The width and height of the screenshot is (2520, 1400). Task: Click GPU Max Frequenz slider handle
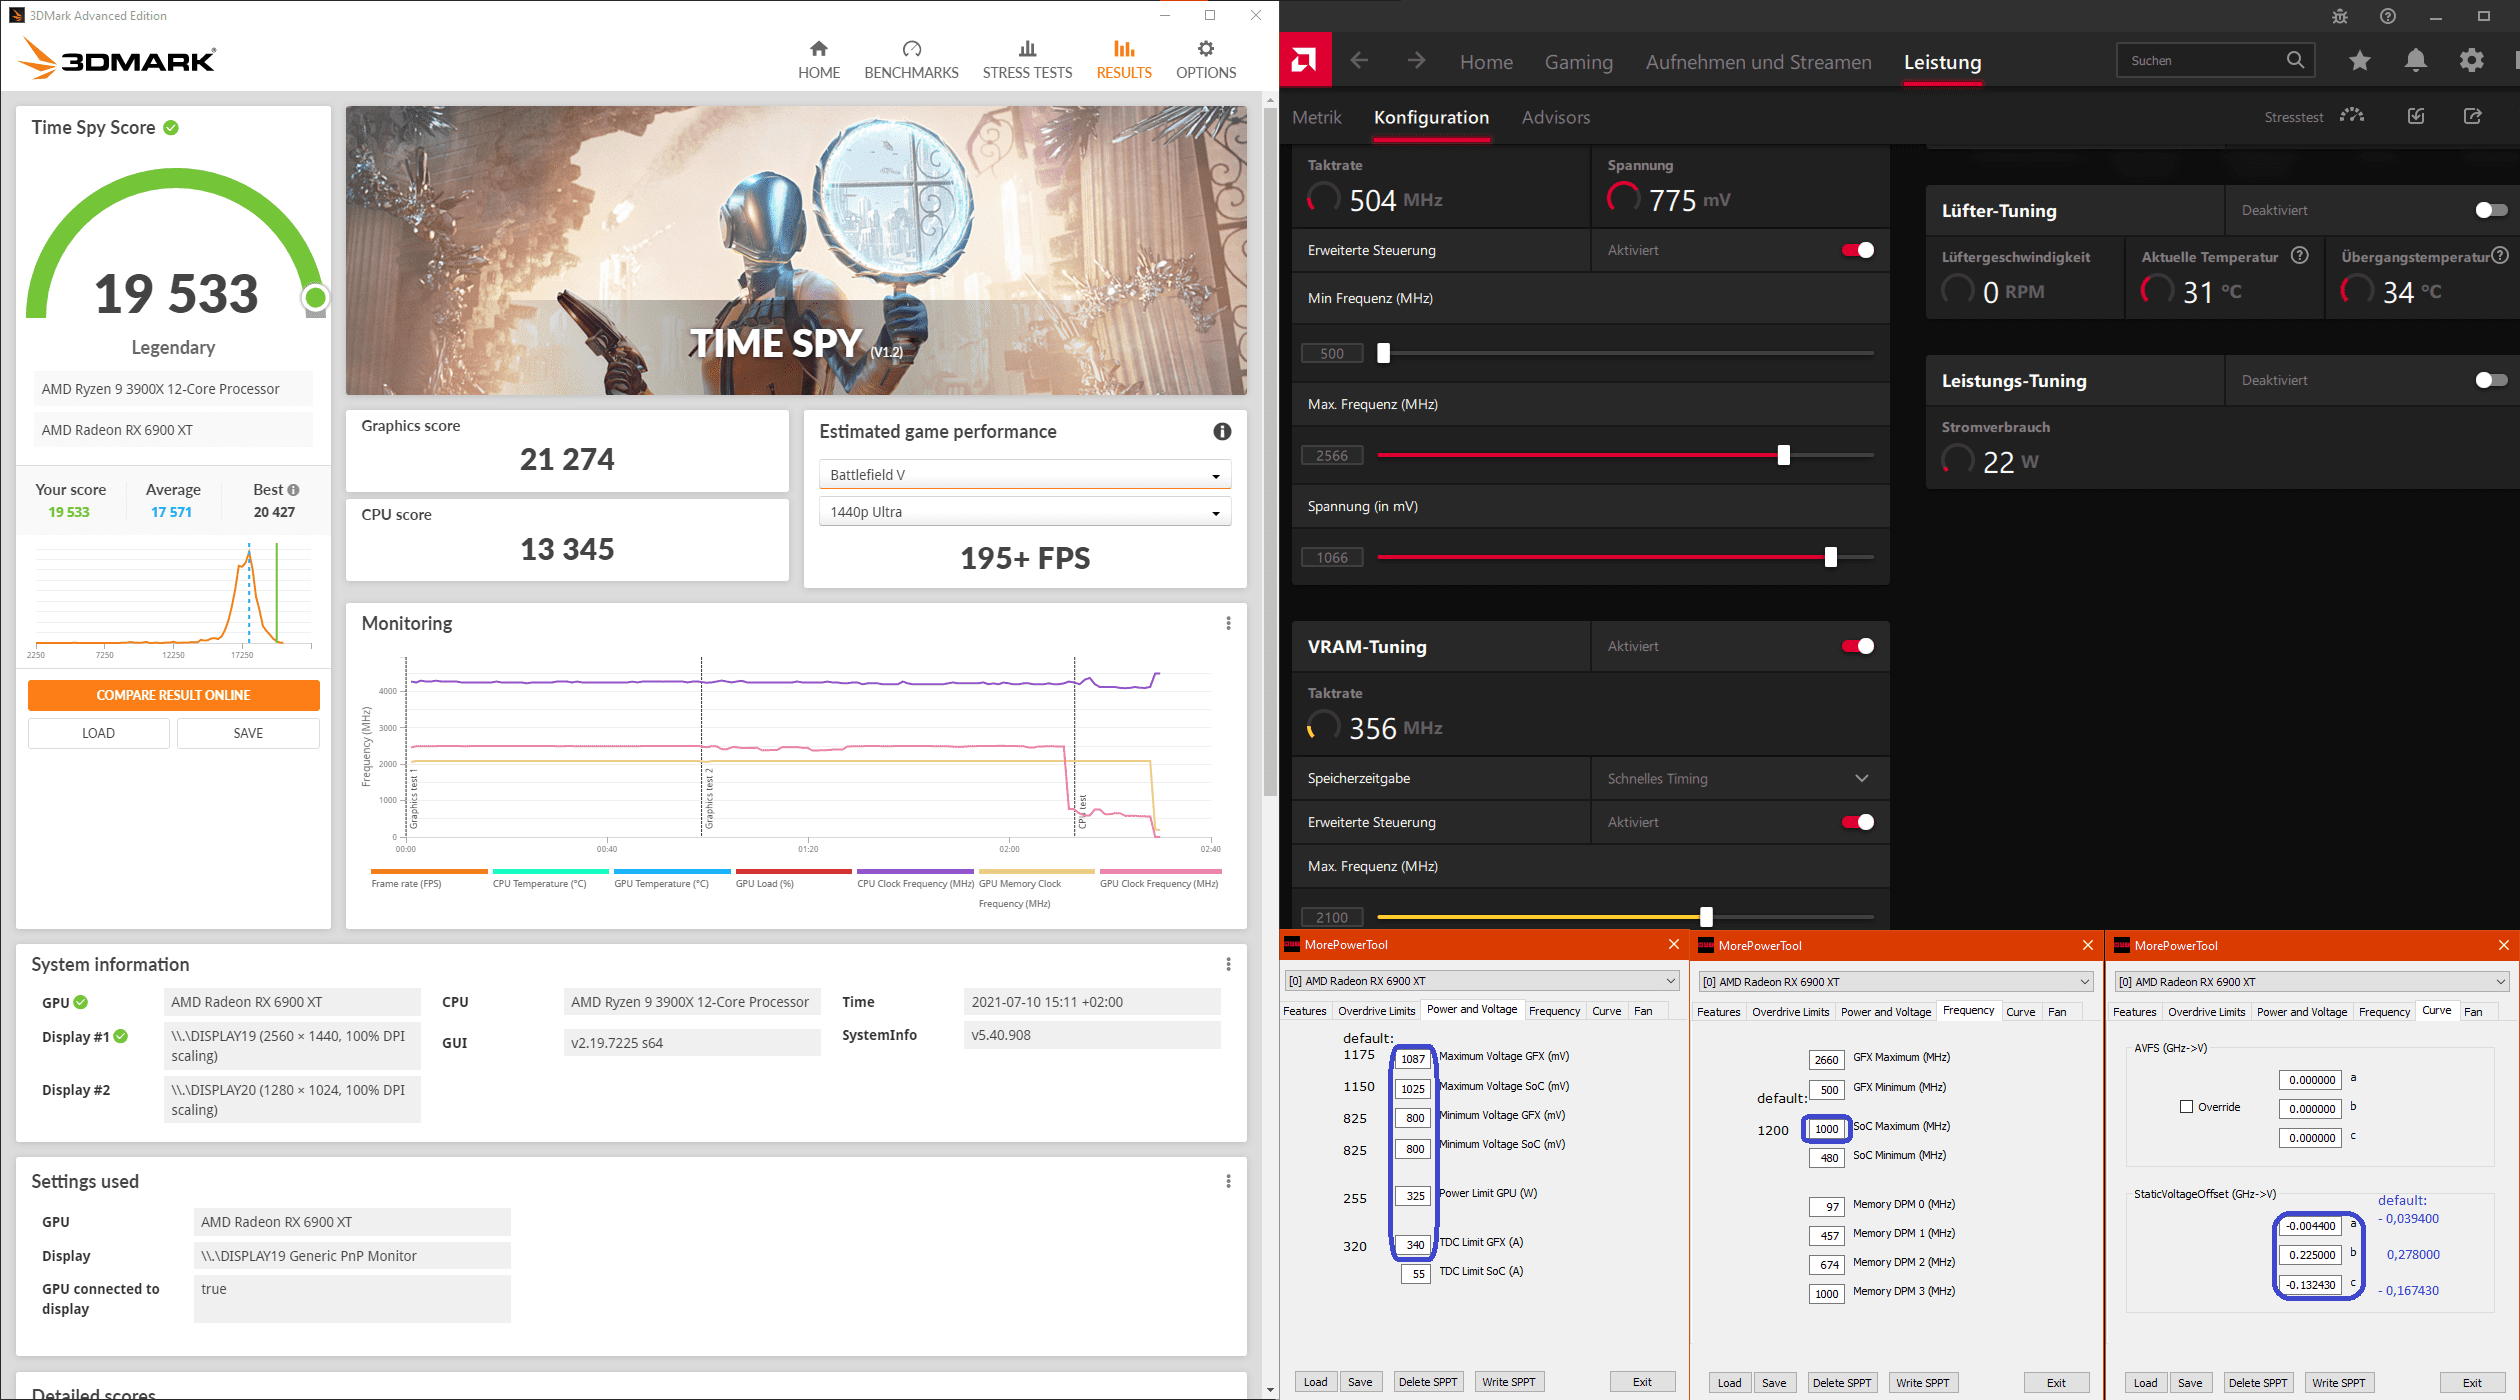click(x=1783, y=455)
